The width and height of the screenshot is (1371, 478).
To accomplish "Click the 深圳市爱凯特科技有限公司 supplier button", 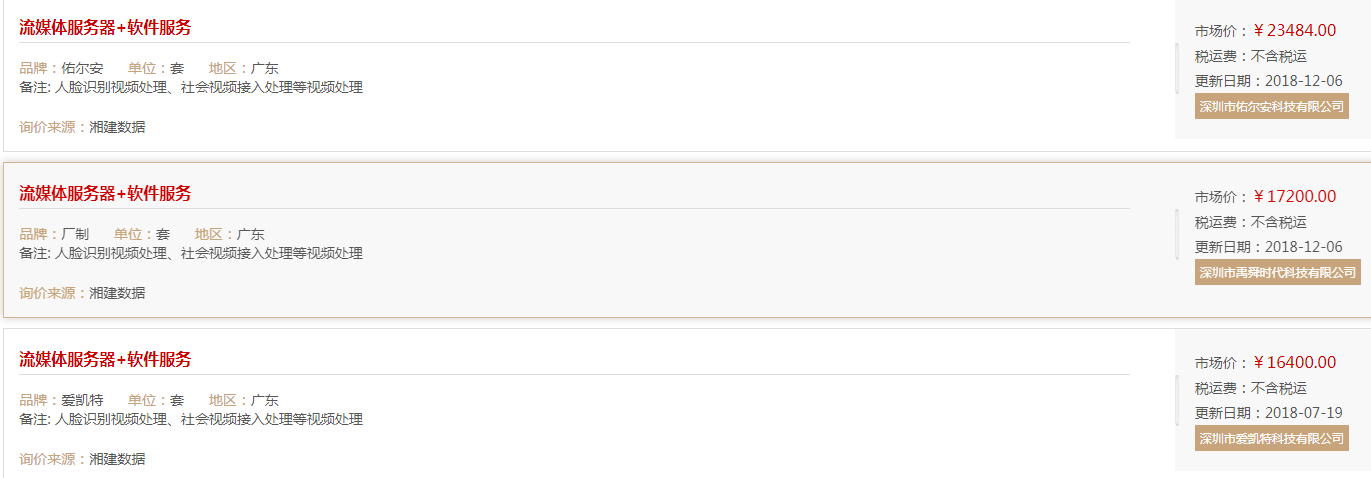I will (x=1271, y=438).
